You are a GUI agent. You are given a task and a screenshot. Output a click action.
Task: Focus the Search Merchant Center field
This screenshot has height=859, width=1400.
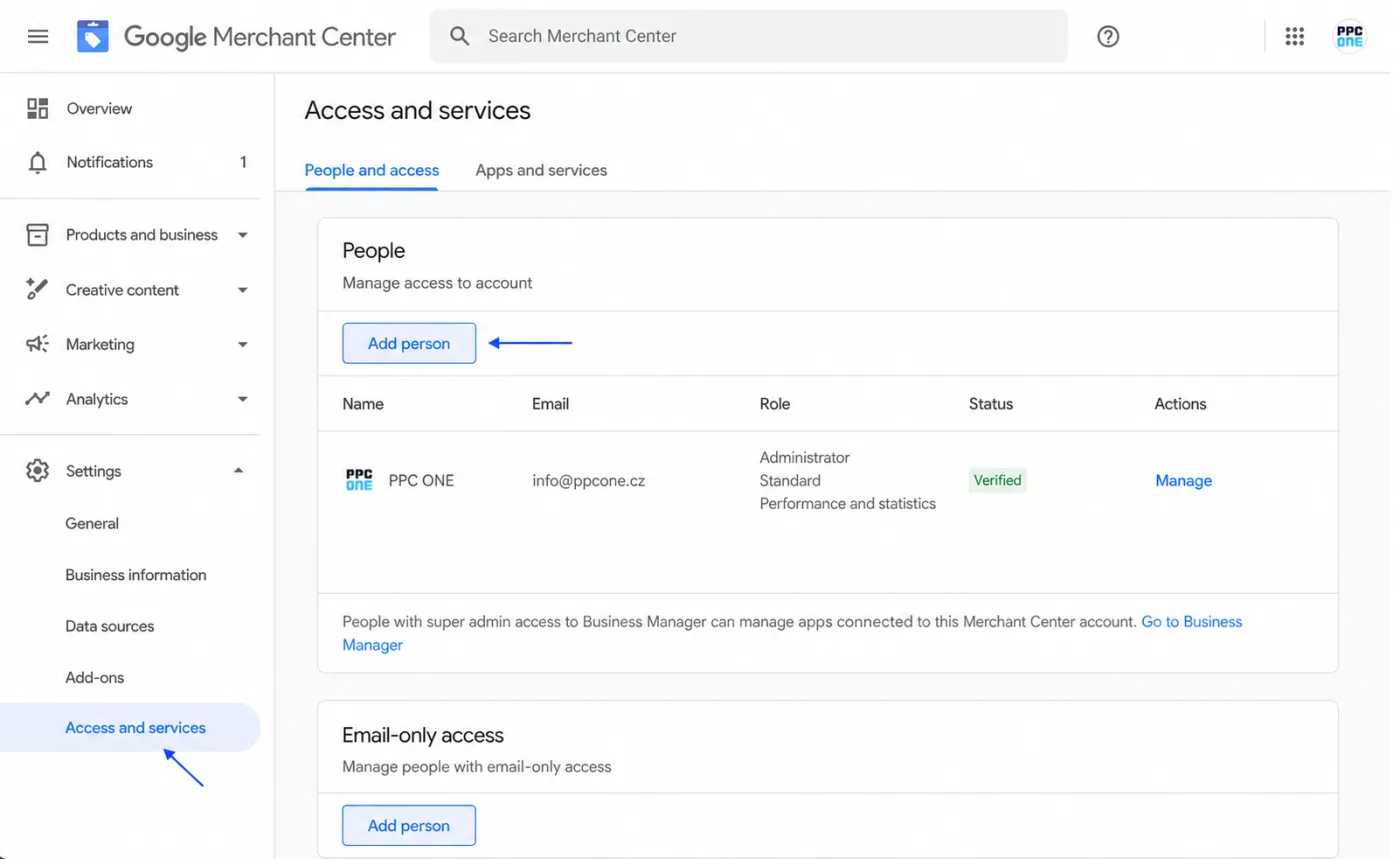pos(749,36)
